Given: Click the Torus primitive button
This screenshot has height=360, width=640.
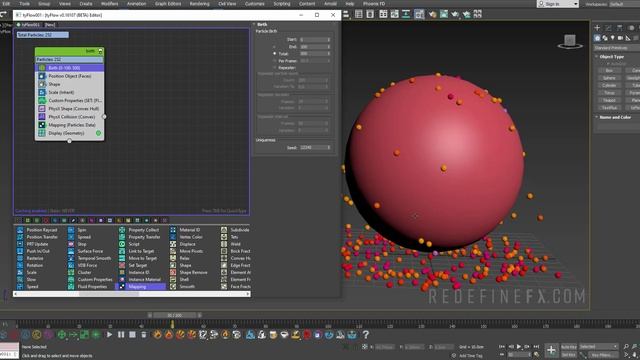Looking at the screenshot, I should pos(609,93).
